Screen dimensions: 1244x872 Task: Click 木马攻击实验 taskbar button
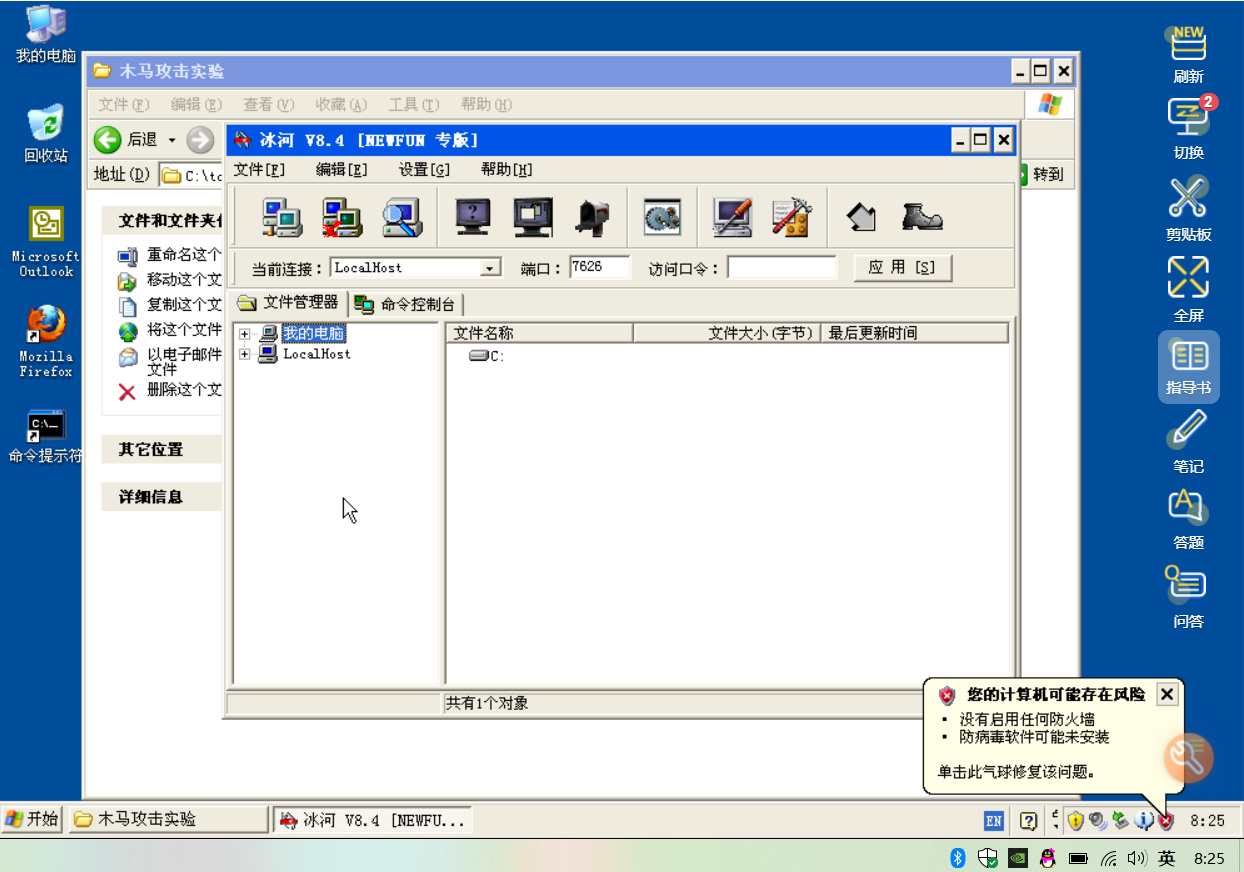[x=168, y=820]
